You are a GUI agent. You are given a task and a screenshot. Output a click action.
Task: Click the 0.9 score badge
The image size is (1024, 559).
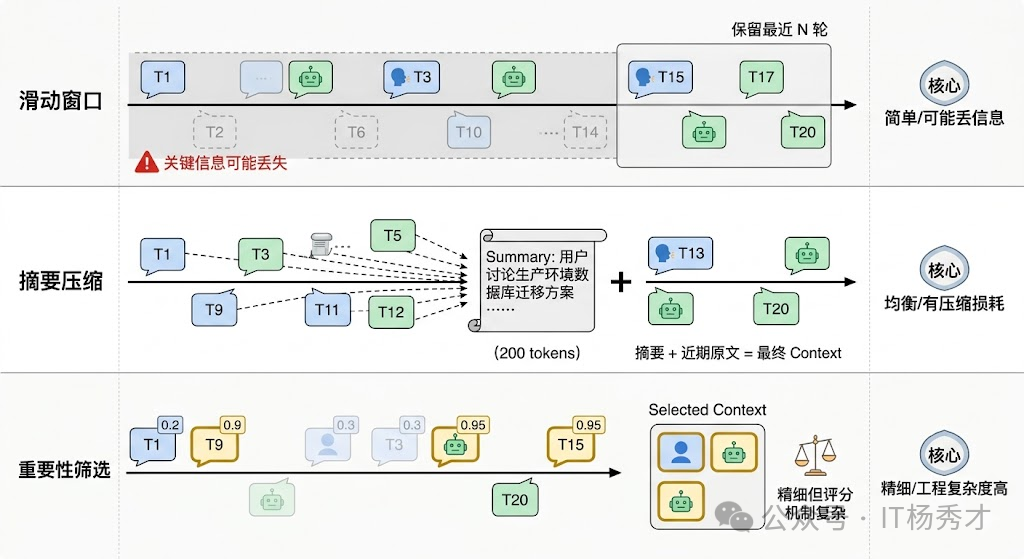pos(232,425)
